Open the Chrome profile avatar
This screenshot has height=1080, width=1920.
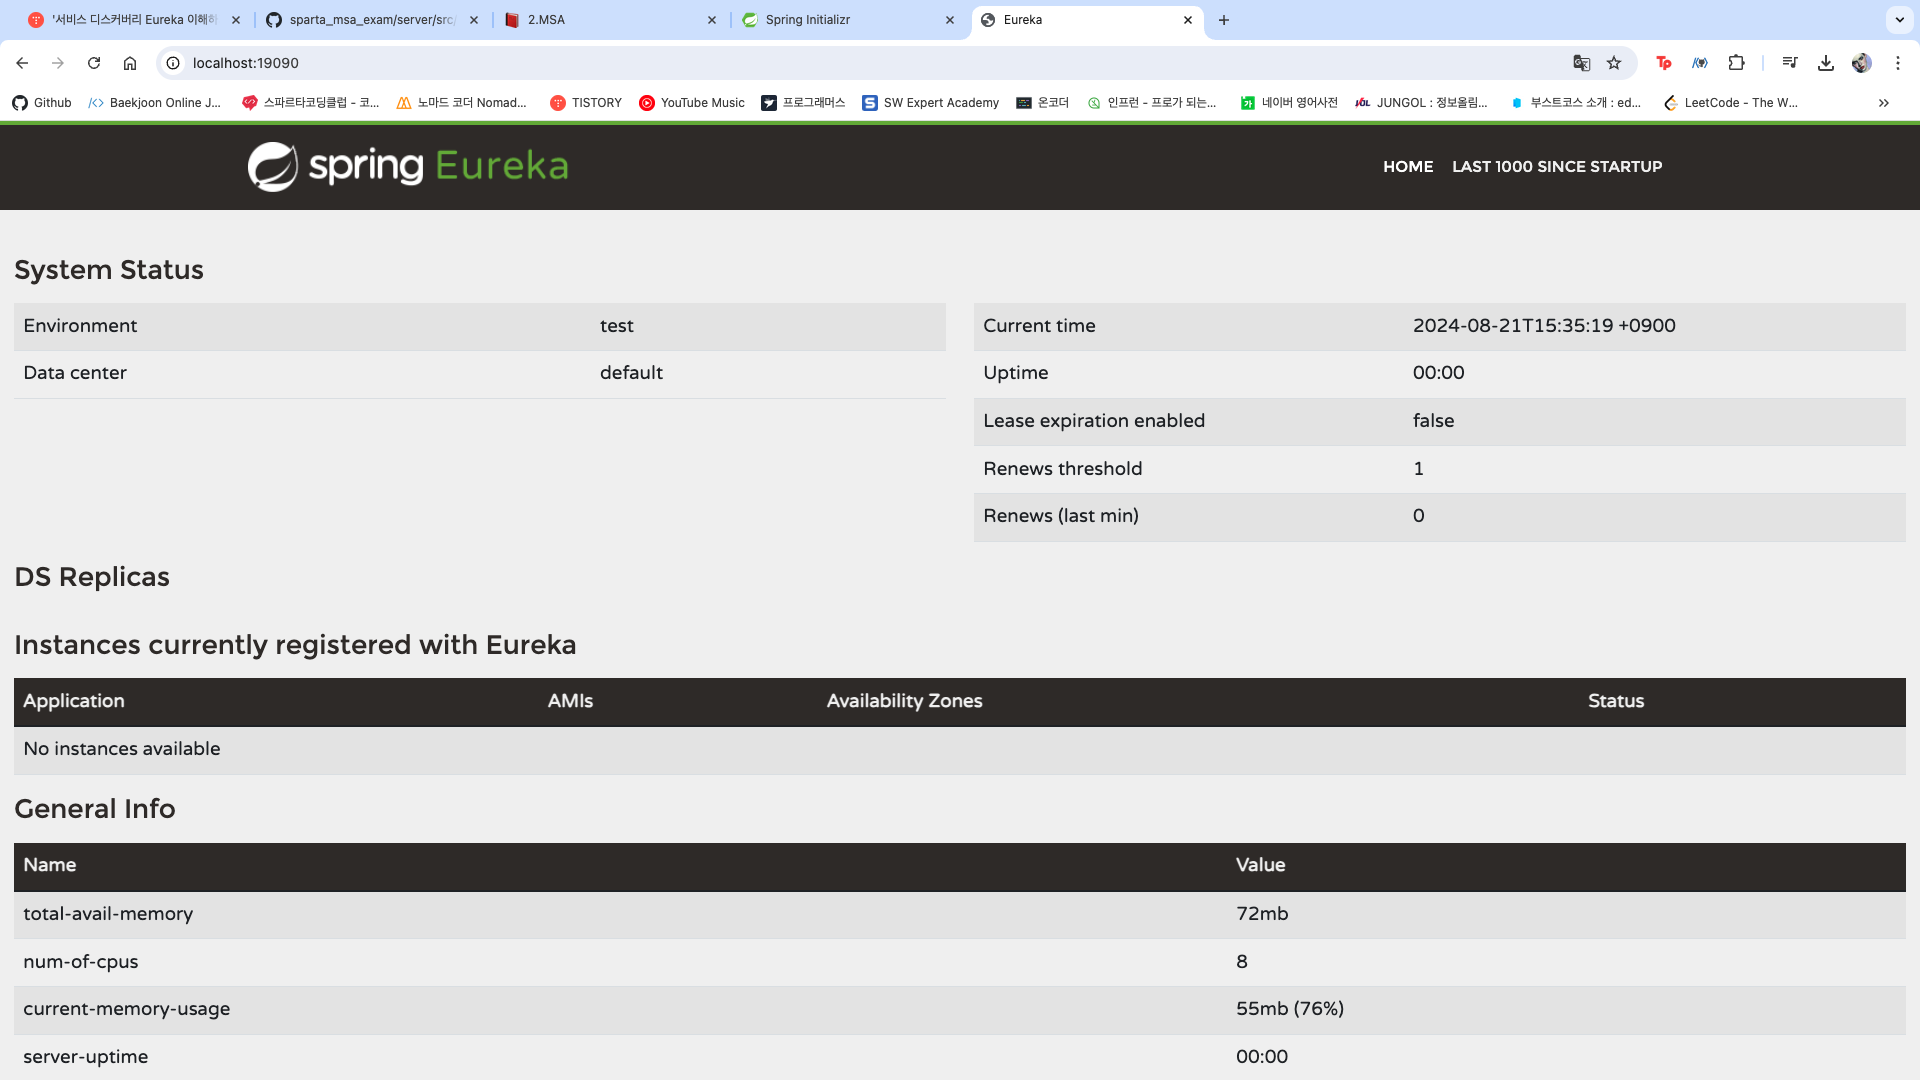tap(1861, 63)
